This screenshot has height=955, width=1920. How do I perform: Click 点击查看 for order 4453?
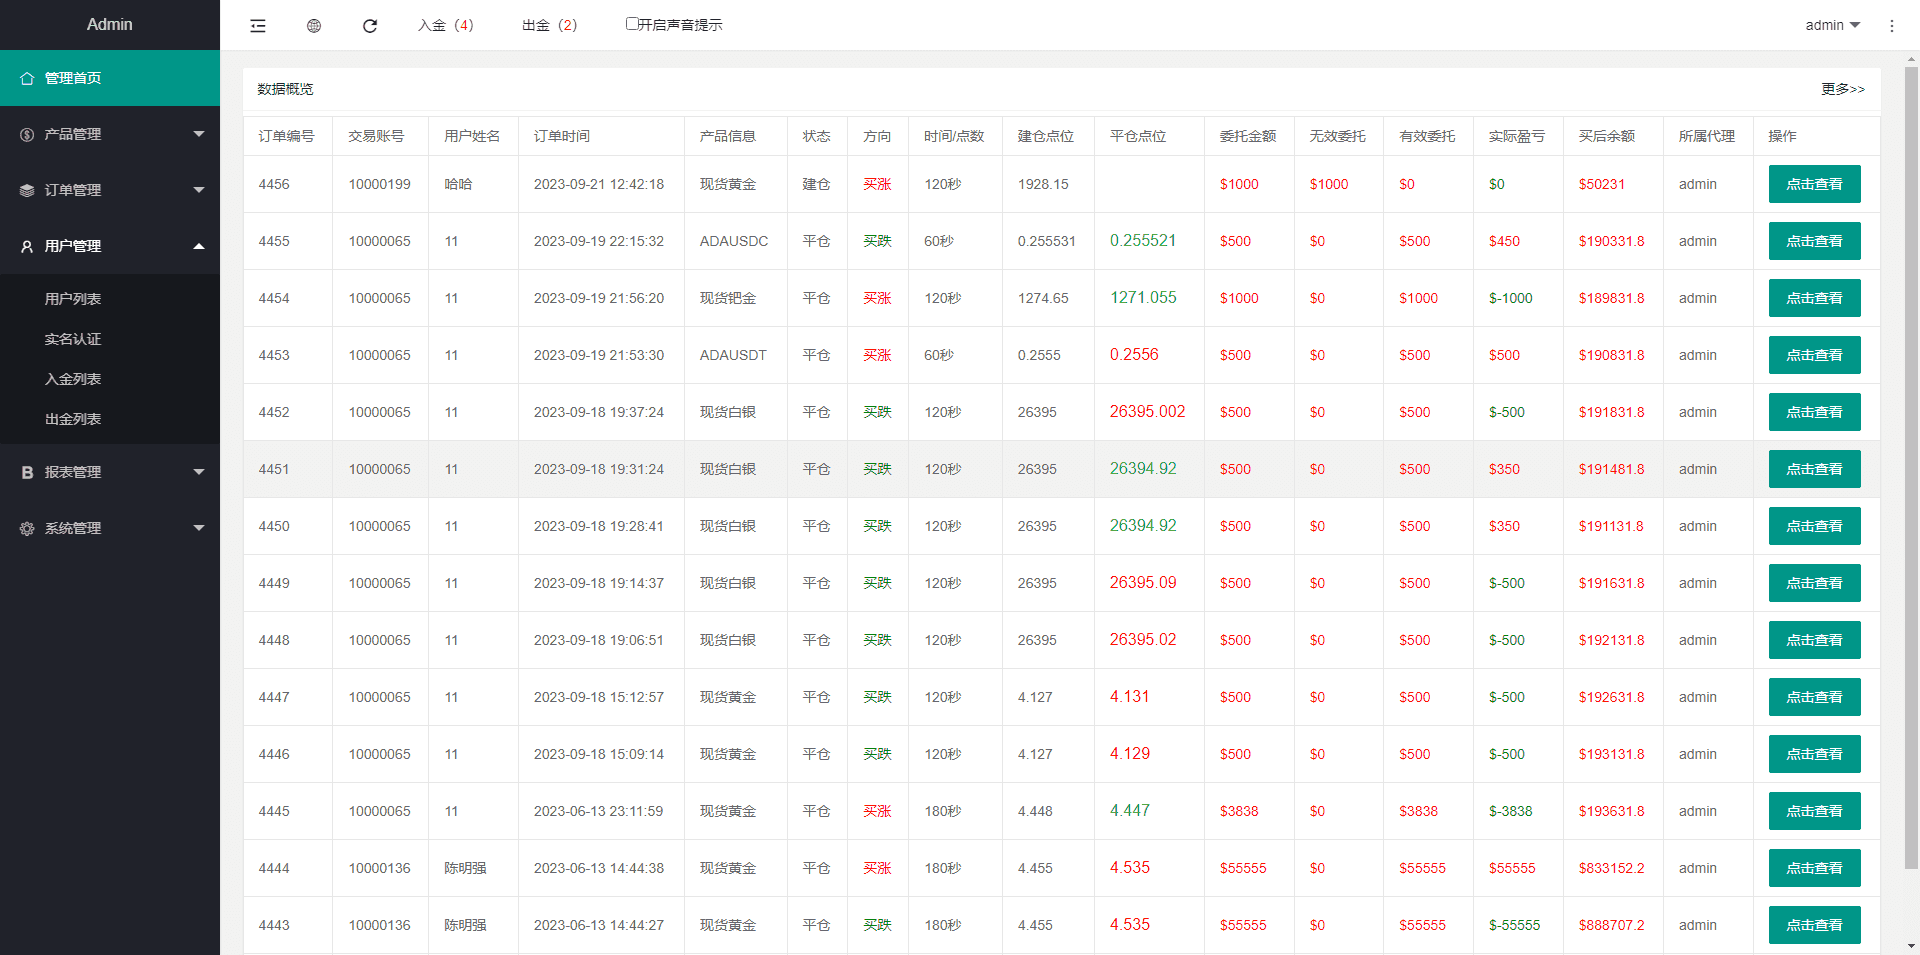(x=1814, y=355)
